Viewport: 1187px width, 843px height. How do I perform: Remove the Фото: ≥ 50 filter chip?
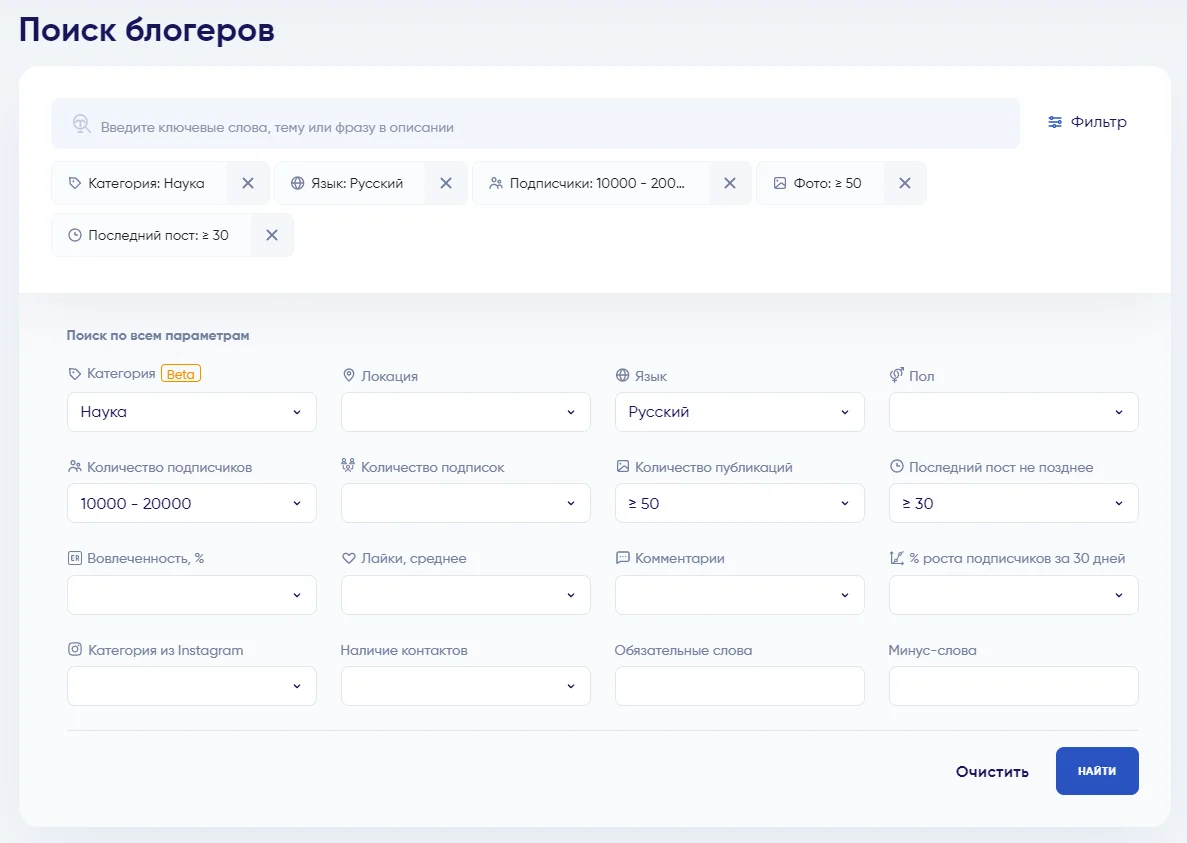click(x=904, y=183)
